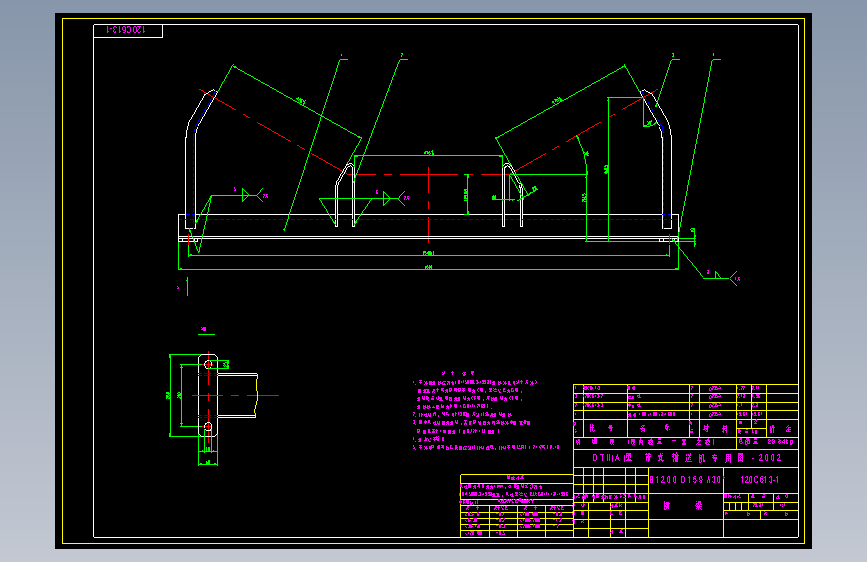Viewport: 867px width, 562px height.
Task: Click the B1200 D159 A30° specification text
Action: [686, 480]
